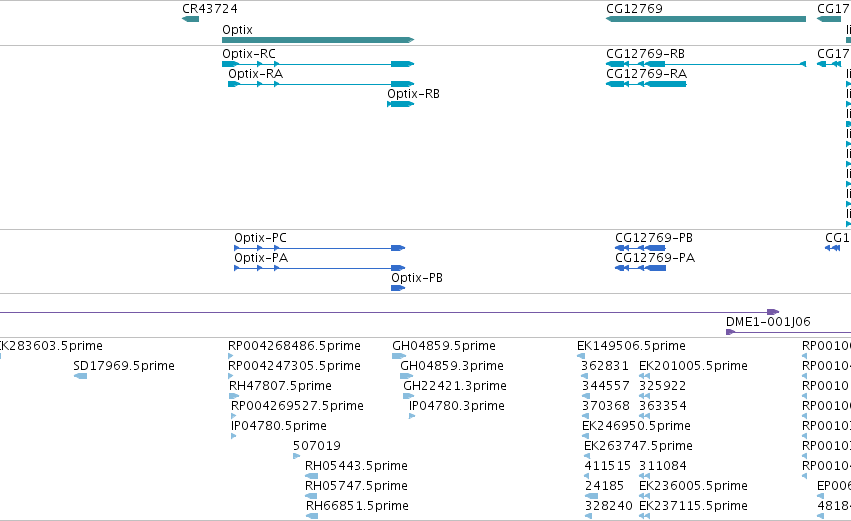Viewport: 851px width, 521px height.
Task: Select the CG12769-RA transcript
Action: point(646,84)
